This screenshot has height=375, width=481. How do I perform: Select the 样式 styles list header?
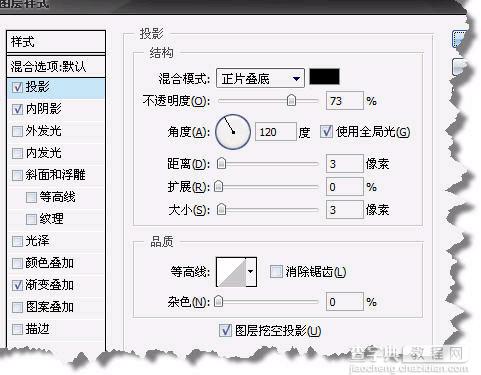click(x=56, y=42)
